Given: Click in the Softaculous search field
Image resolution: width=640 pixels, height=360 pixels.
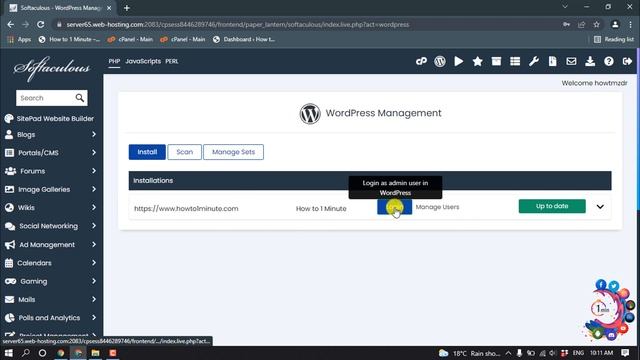Looking at the screenshot, I should tap(45, 98).
